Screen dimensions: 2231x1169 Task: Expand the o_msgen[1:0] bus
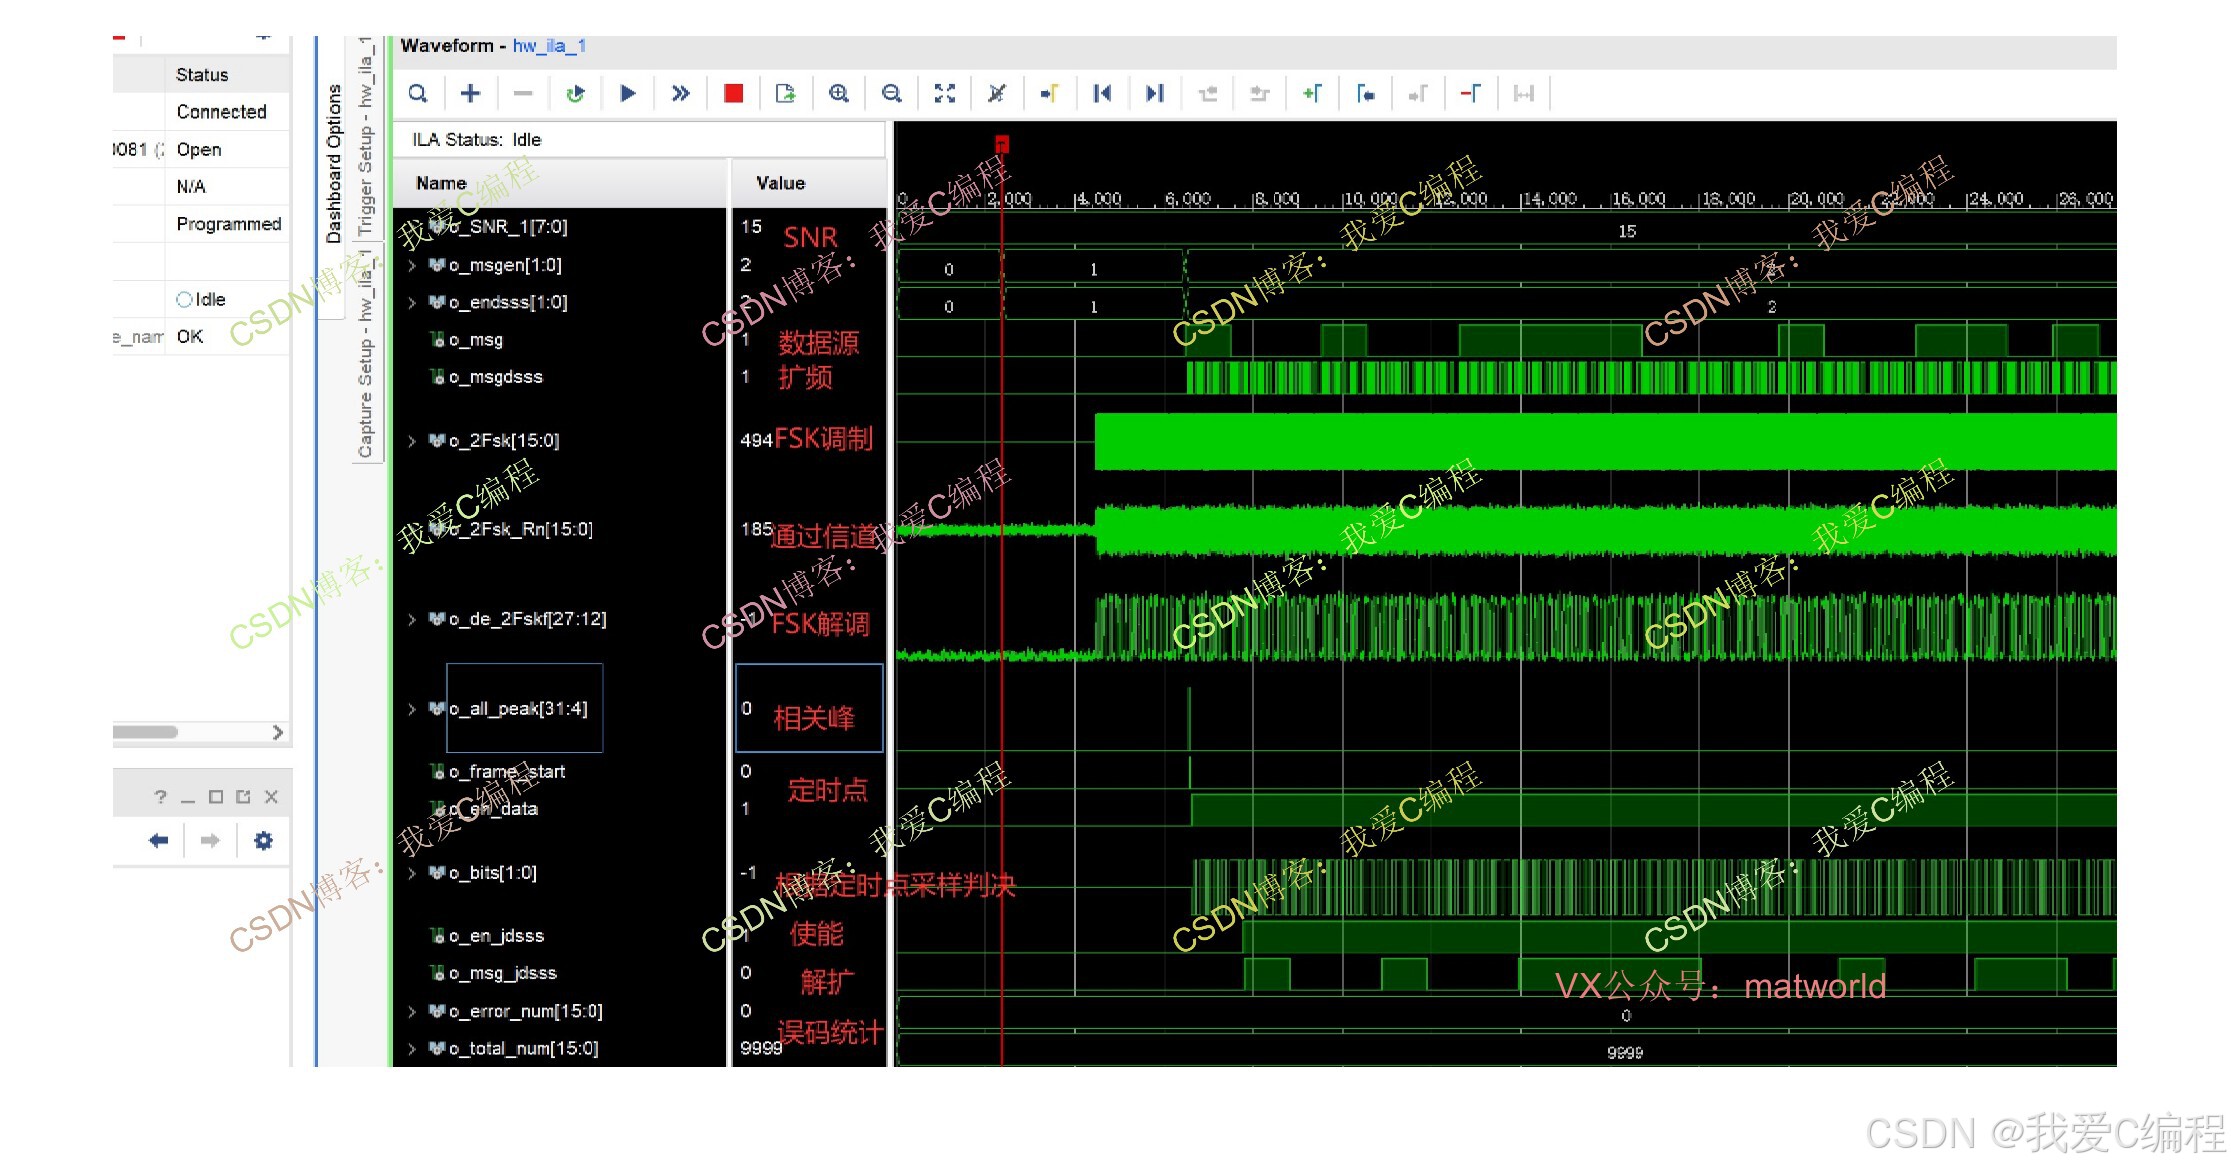click(412, 265)
